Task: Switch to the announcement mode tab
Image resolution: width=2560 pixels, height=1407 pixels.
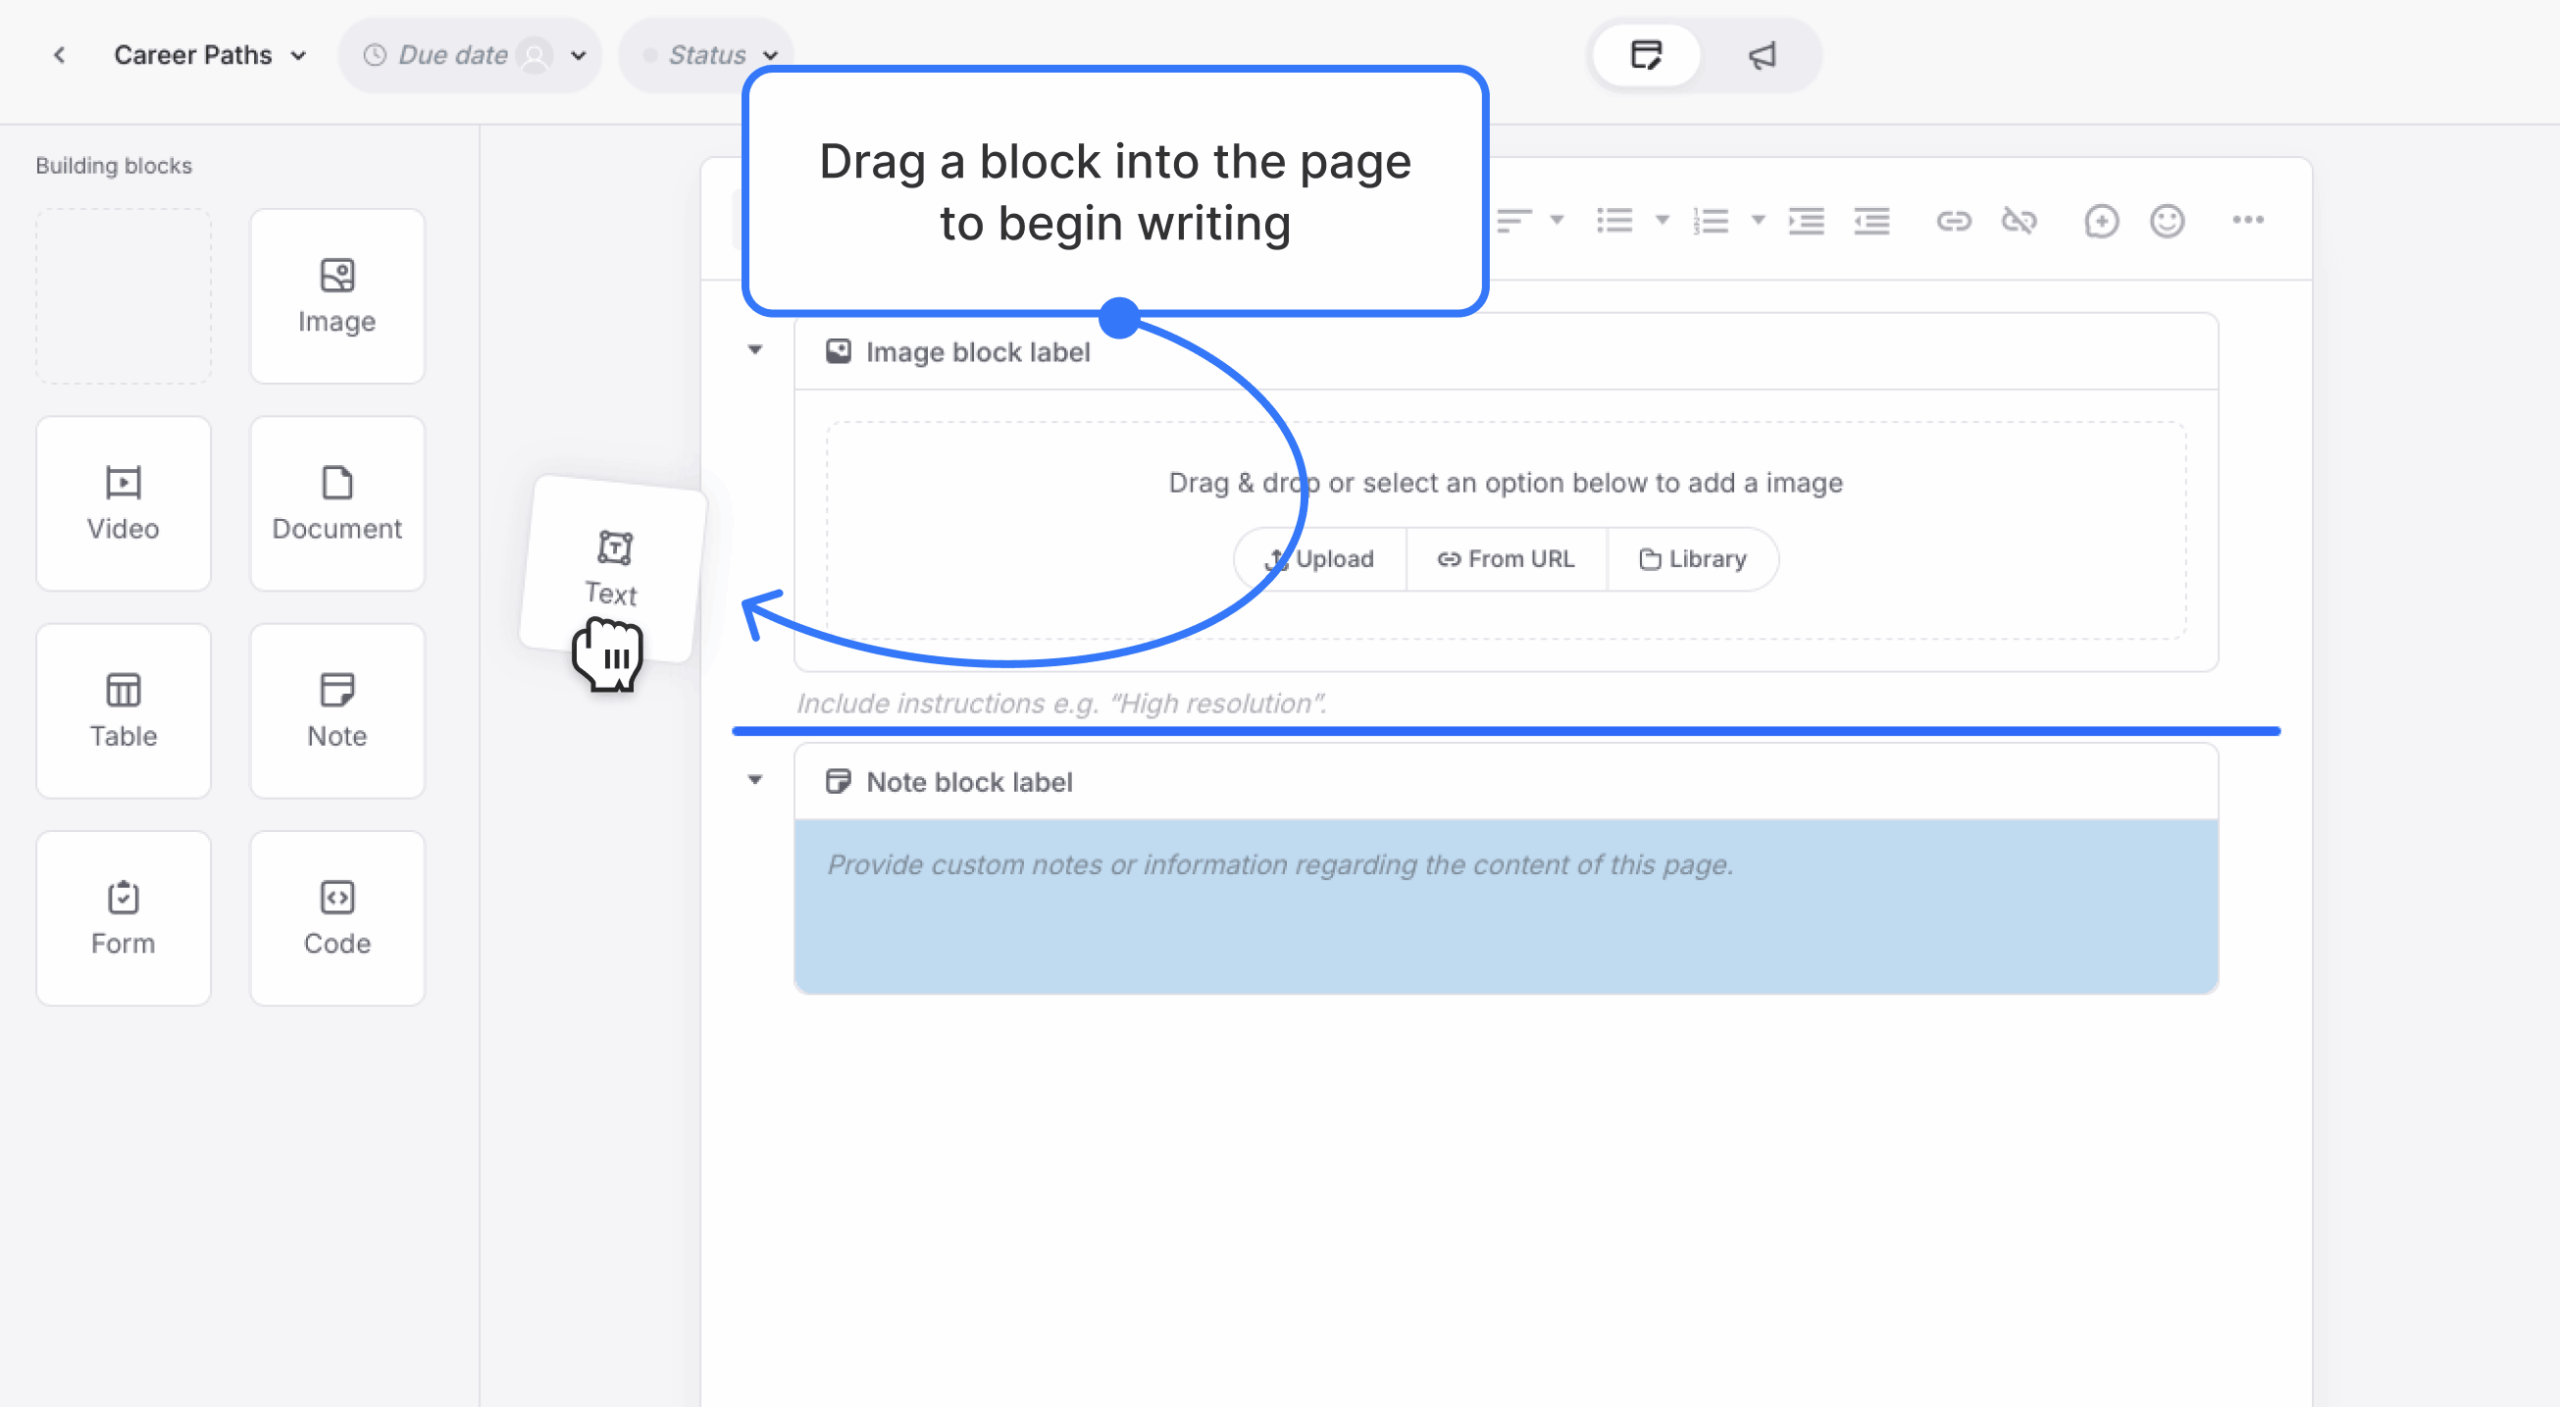Action: pyautogui.click(x=1760, y=55)
